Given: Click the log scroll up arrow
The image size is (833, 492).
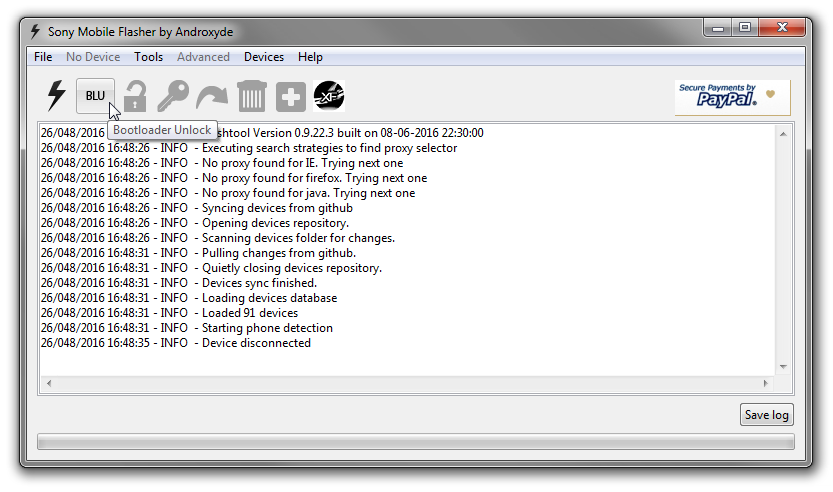Looking at the screenshot, I should (783, 134).
